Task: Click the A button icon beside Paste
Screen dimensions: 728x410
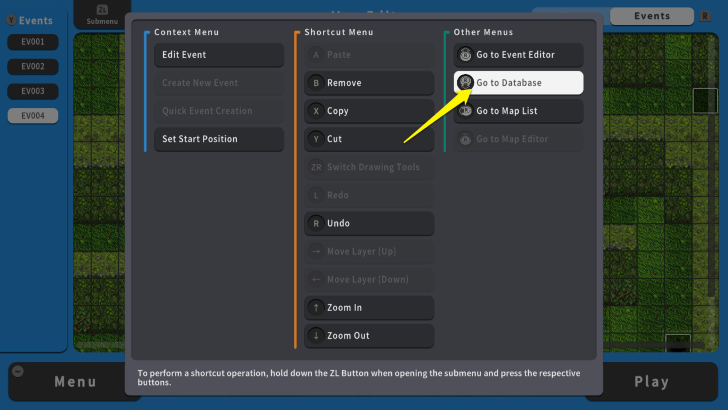Action: click(316, 55)
